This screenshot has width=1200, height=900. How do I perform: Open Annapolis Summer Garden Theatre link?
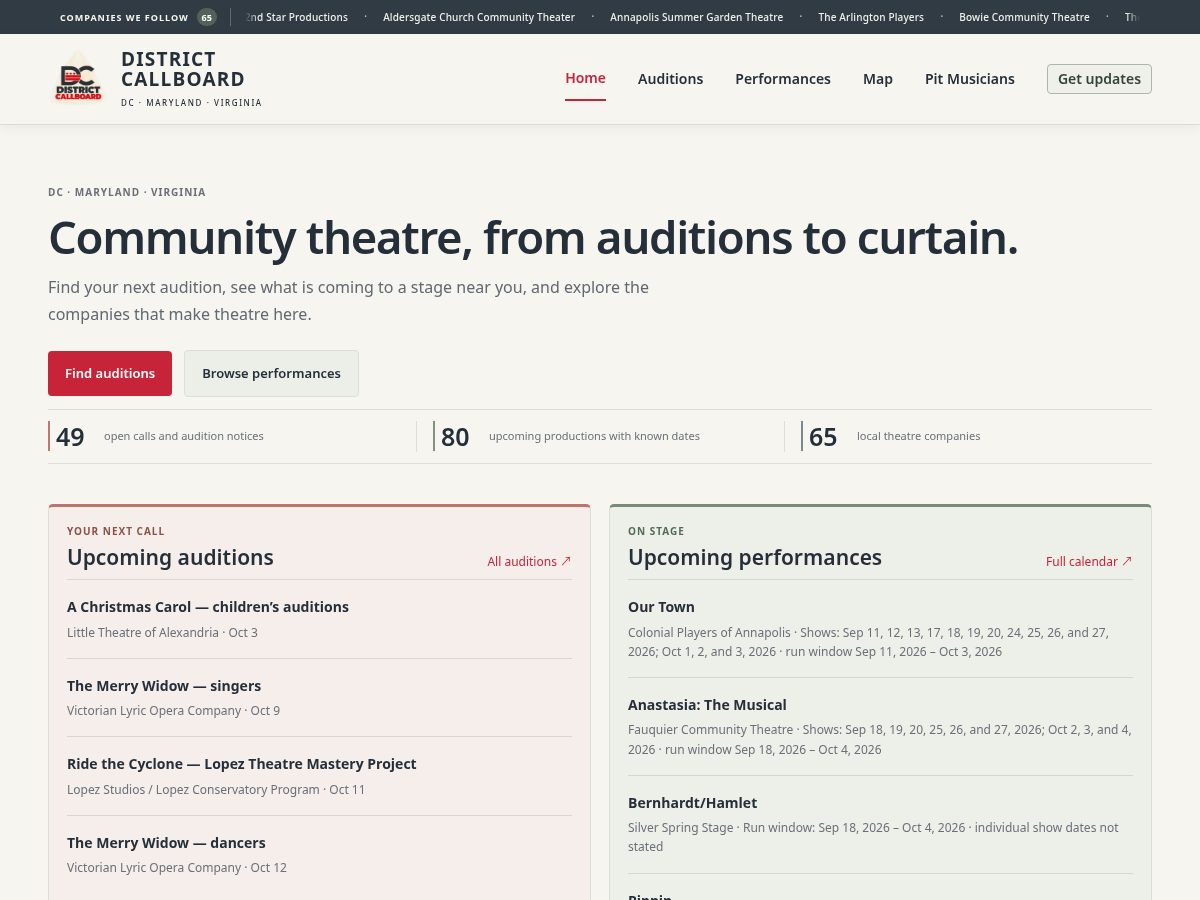pos(697,17)
